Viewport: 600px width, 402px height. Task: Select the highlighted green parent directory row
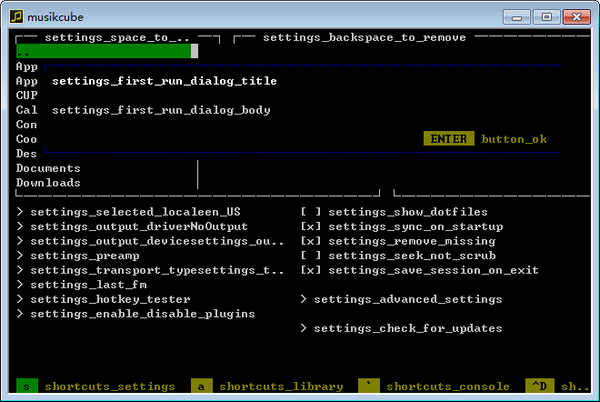(105, 52)
